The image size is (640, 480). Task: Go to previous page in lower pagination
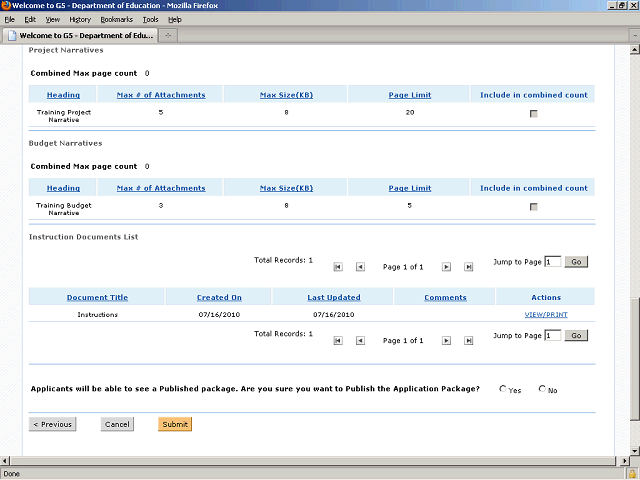coord(360,340)
